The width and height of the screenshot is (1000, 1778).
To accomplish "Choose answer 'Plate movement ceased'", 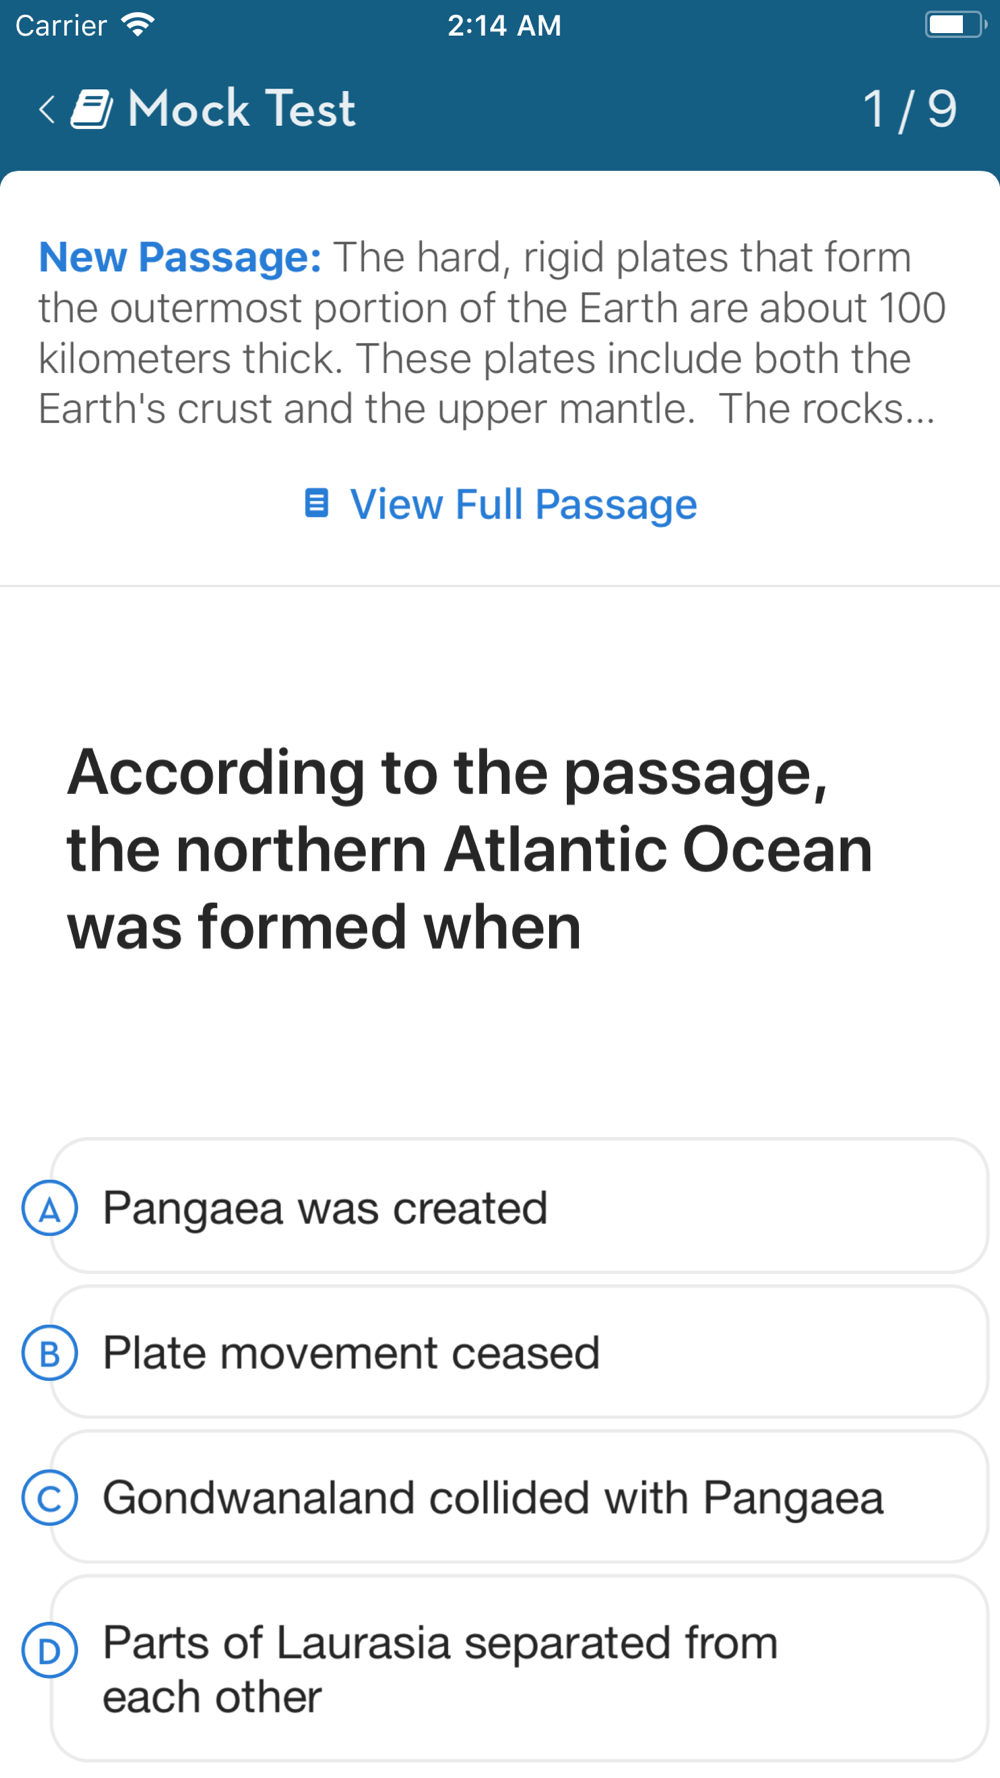I will [519, 1351].
